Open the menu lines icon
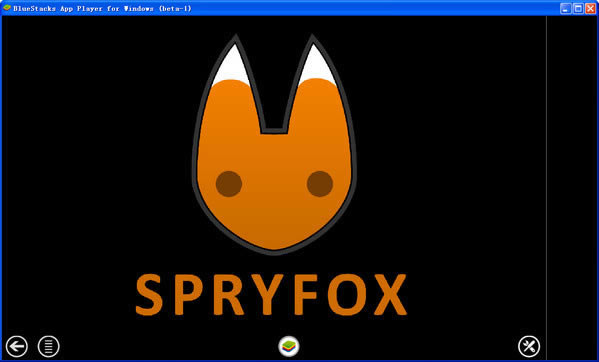599x362 pixels. [49, 346]
